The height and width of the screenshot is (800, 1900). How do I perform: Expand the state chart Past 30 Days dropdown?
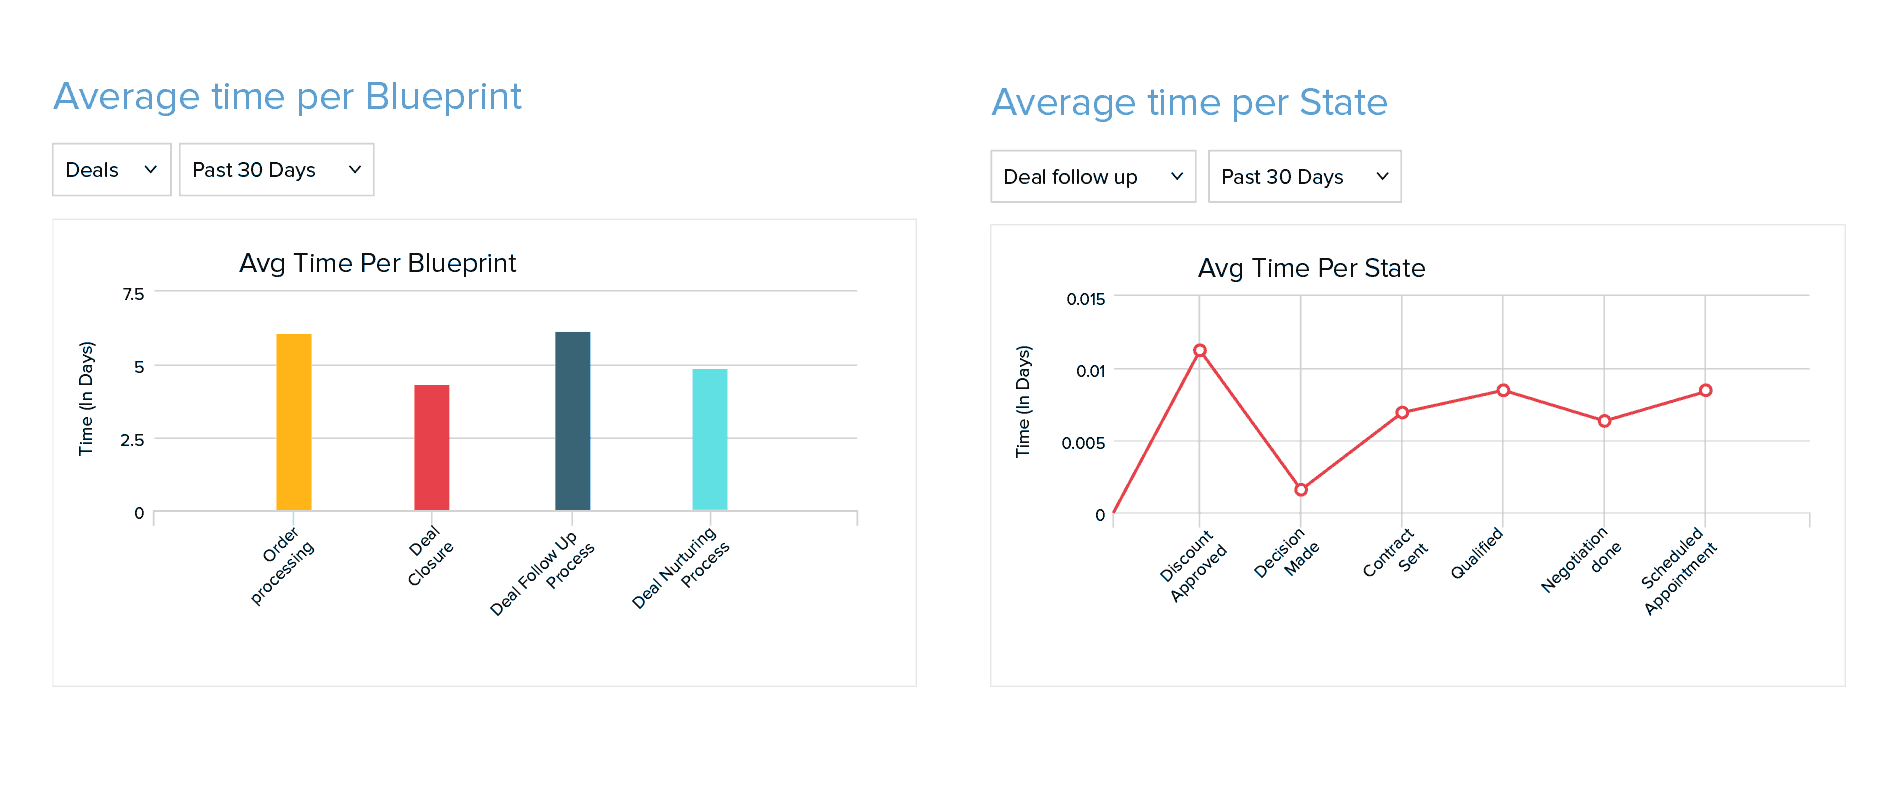tap(1304, 177)
